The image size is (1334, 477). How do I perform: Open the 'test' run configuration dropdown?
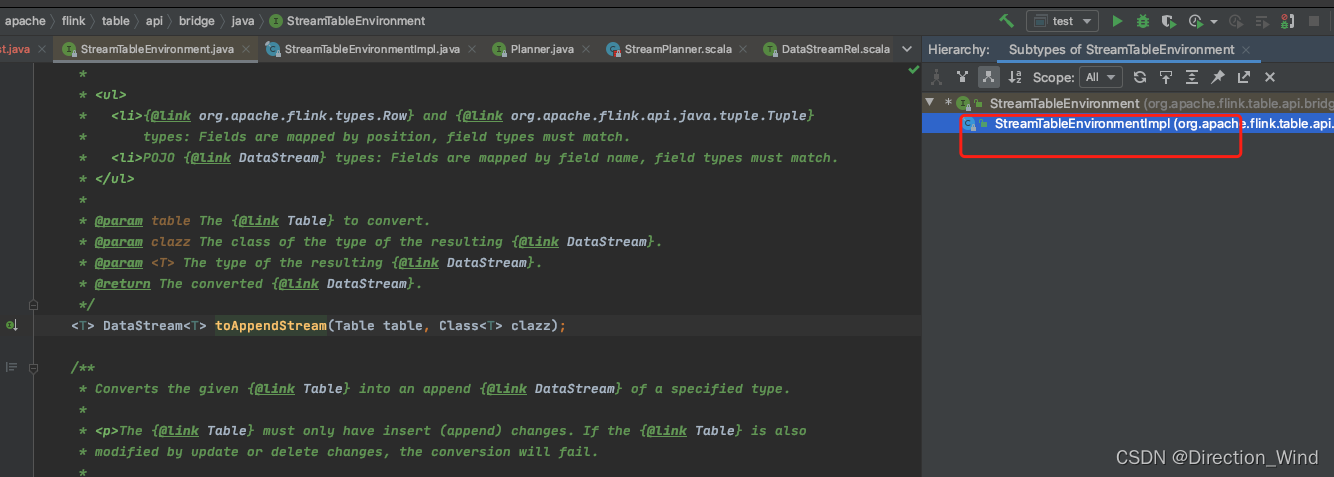[1062, 21]
